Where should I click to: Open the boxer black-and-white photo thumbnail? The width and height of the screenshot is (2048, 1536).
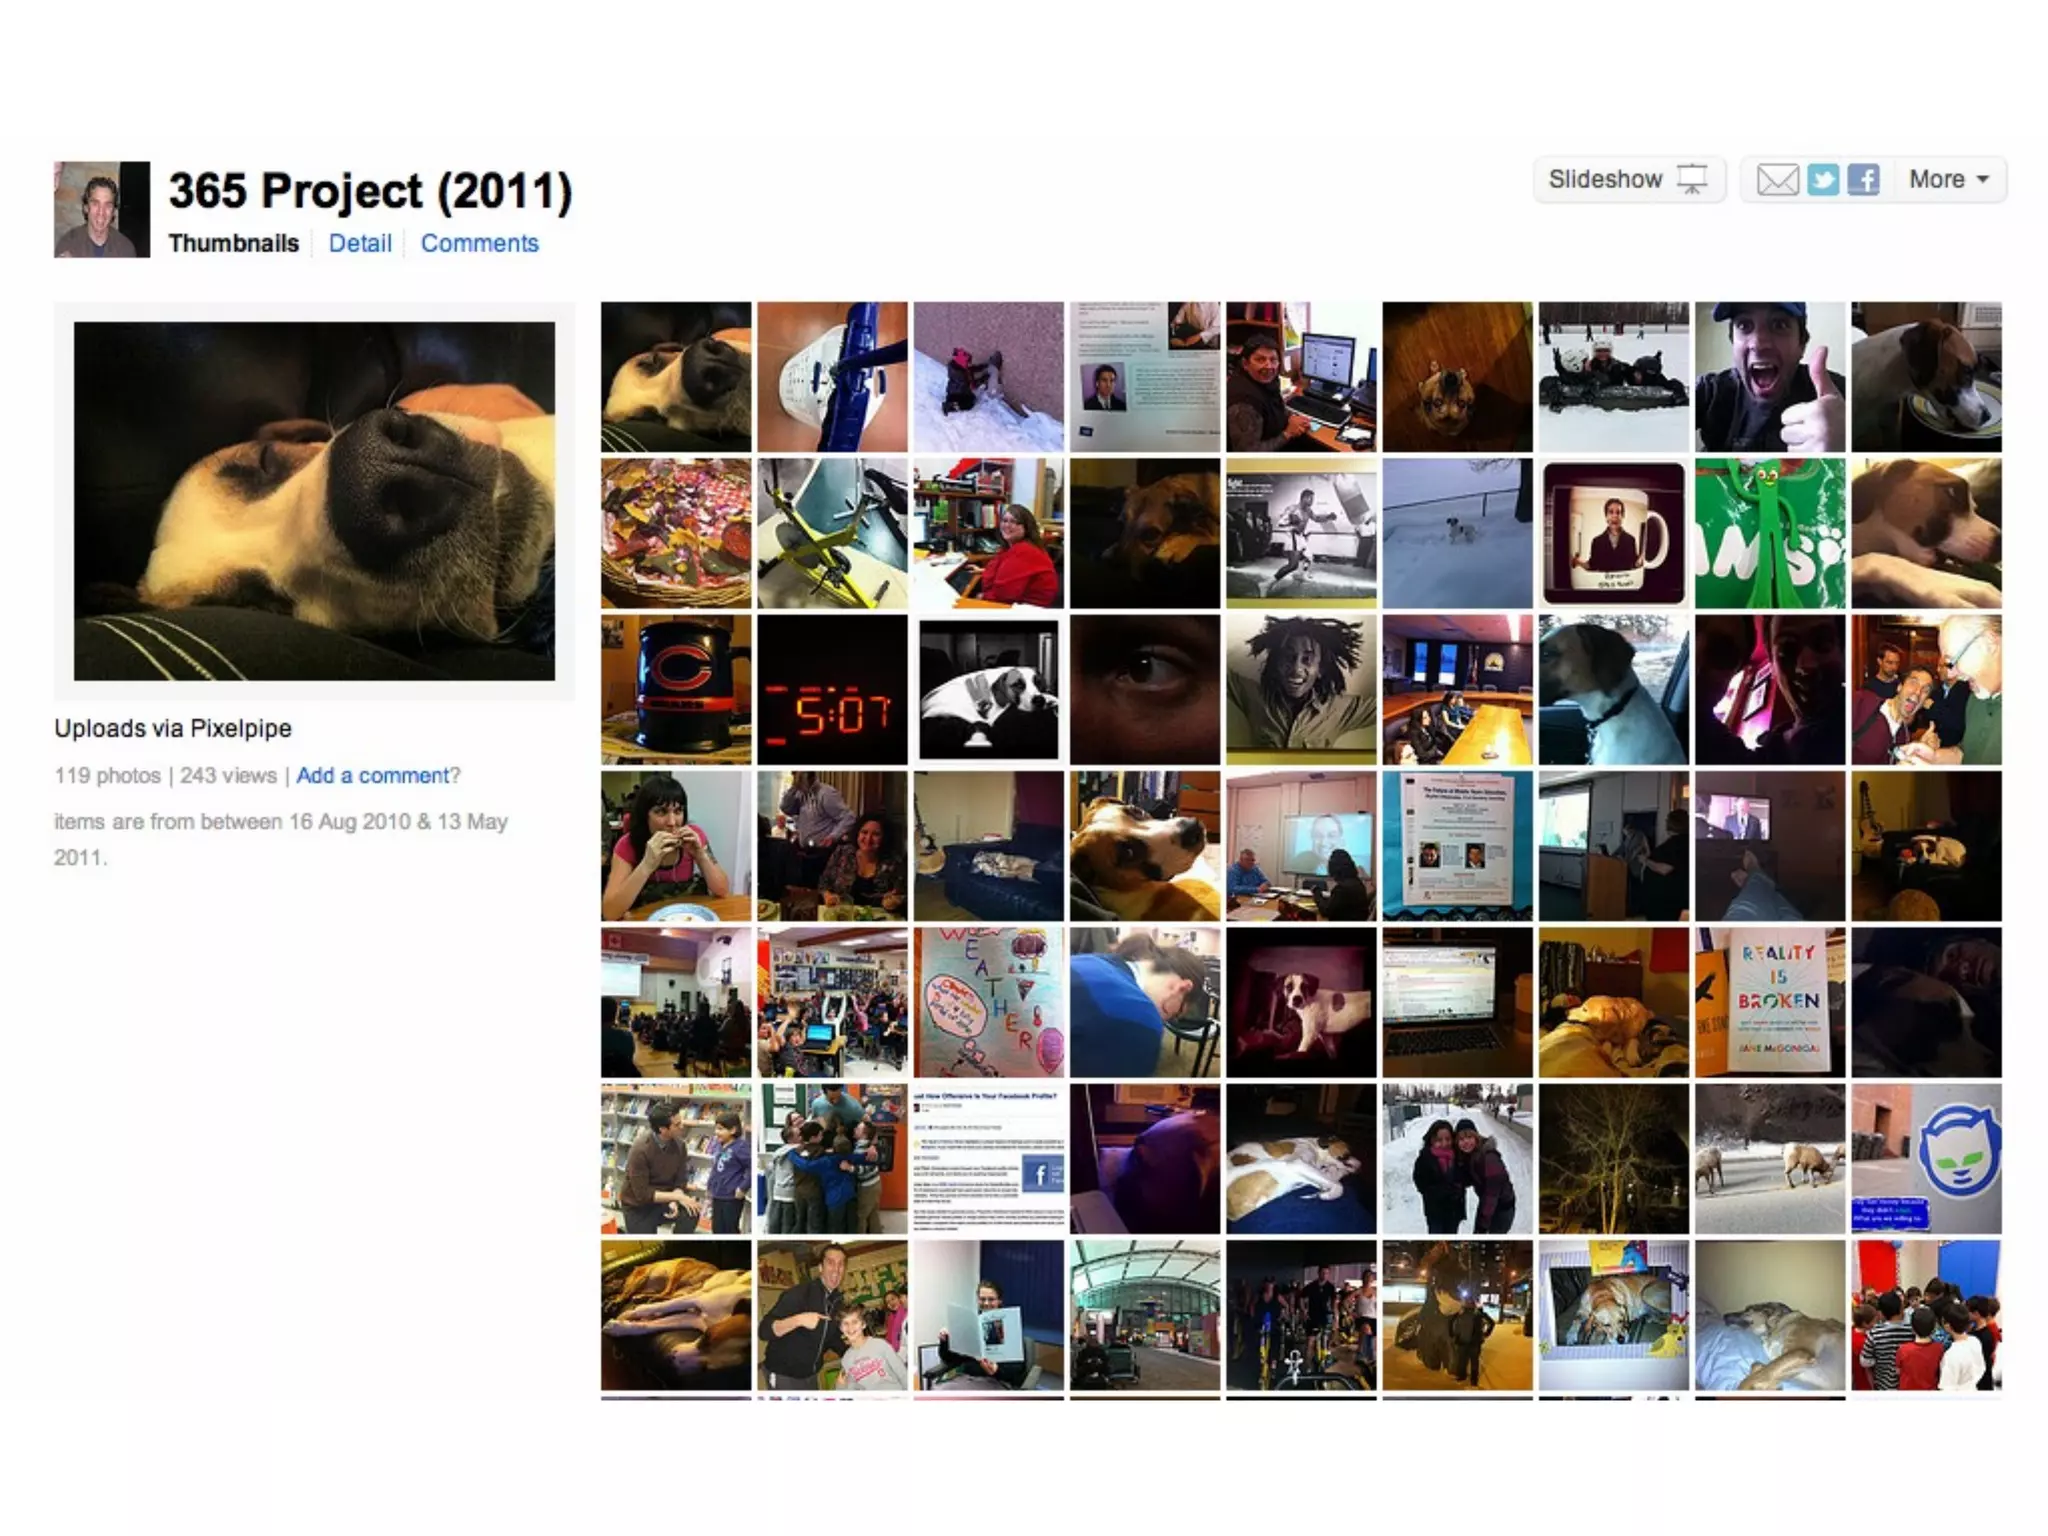click(x=1301, y=533)
